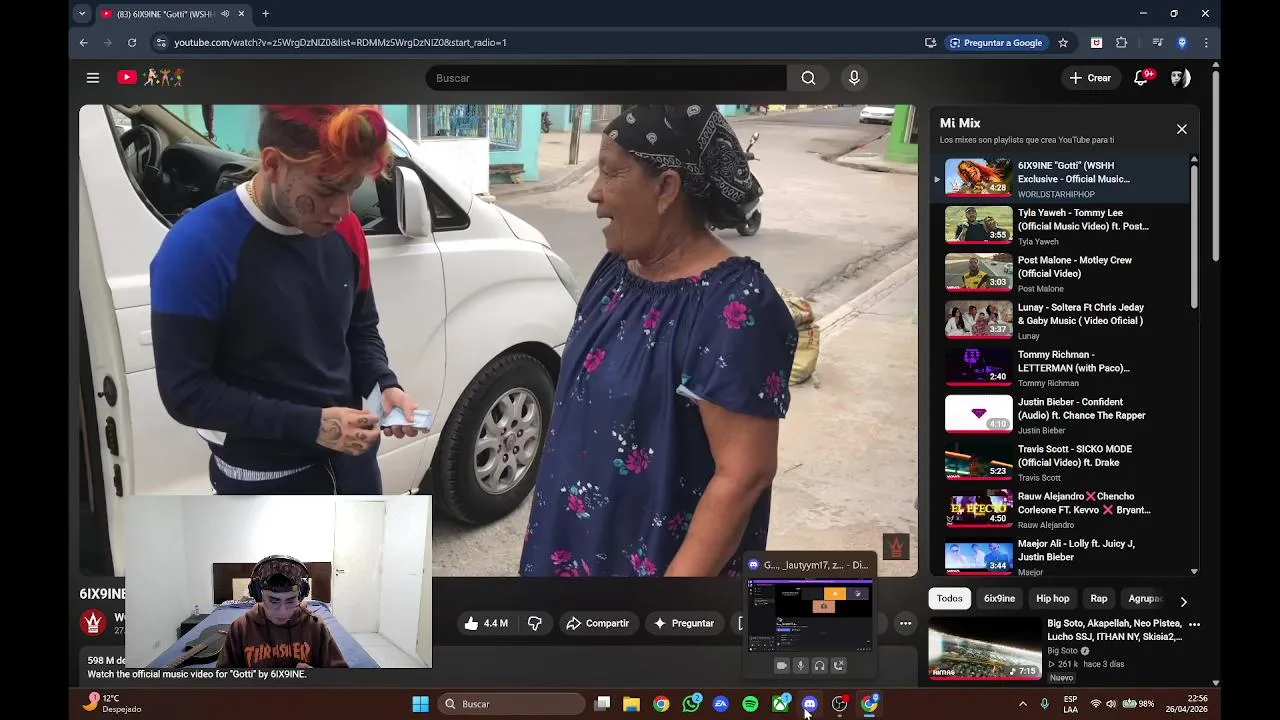Toggle camera in Discord preview popup
Viewport: 1280px width, 720px height.
tap(781, 665)
